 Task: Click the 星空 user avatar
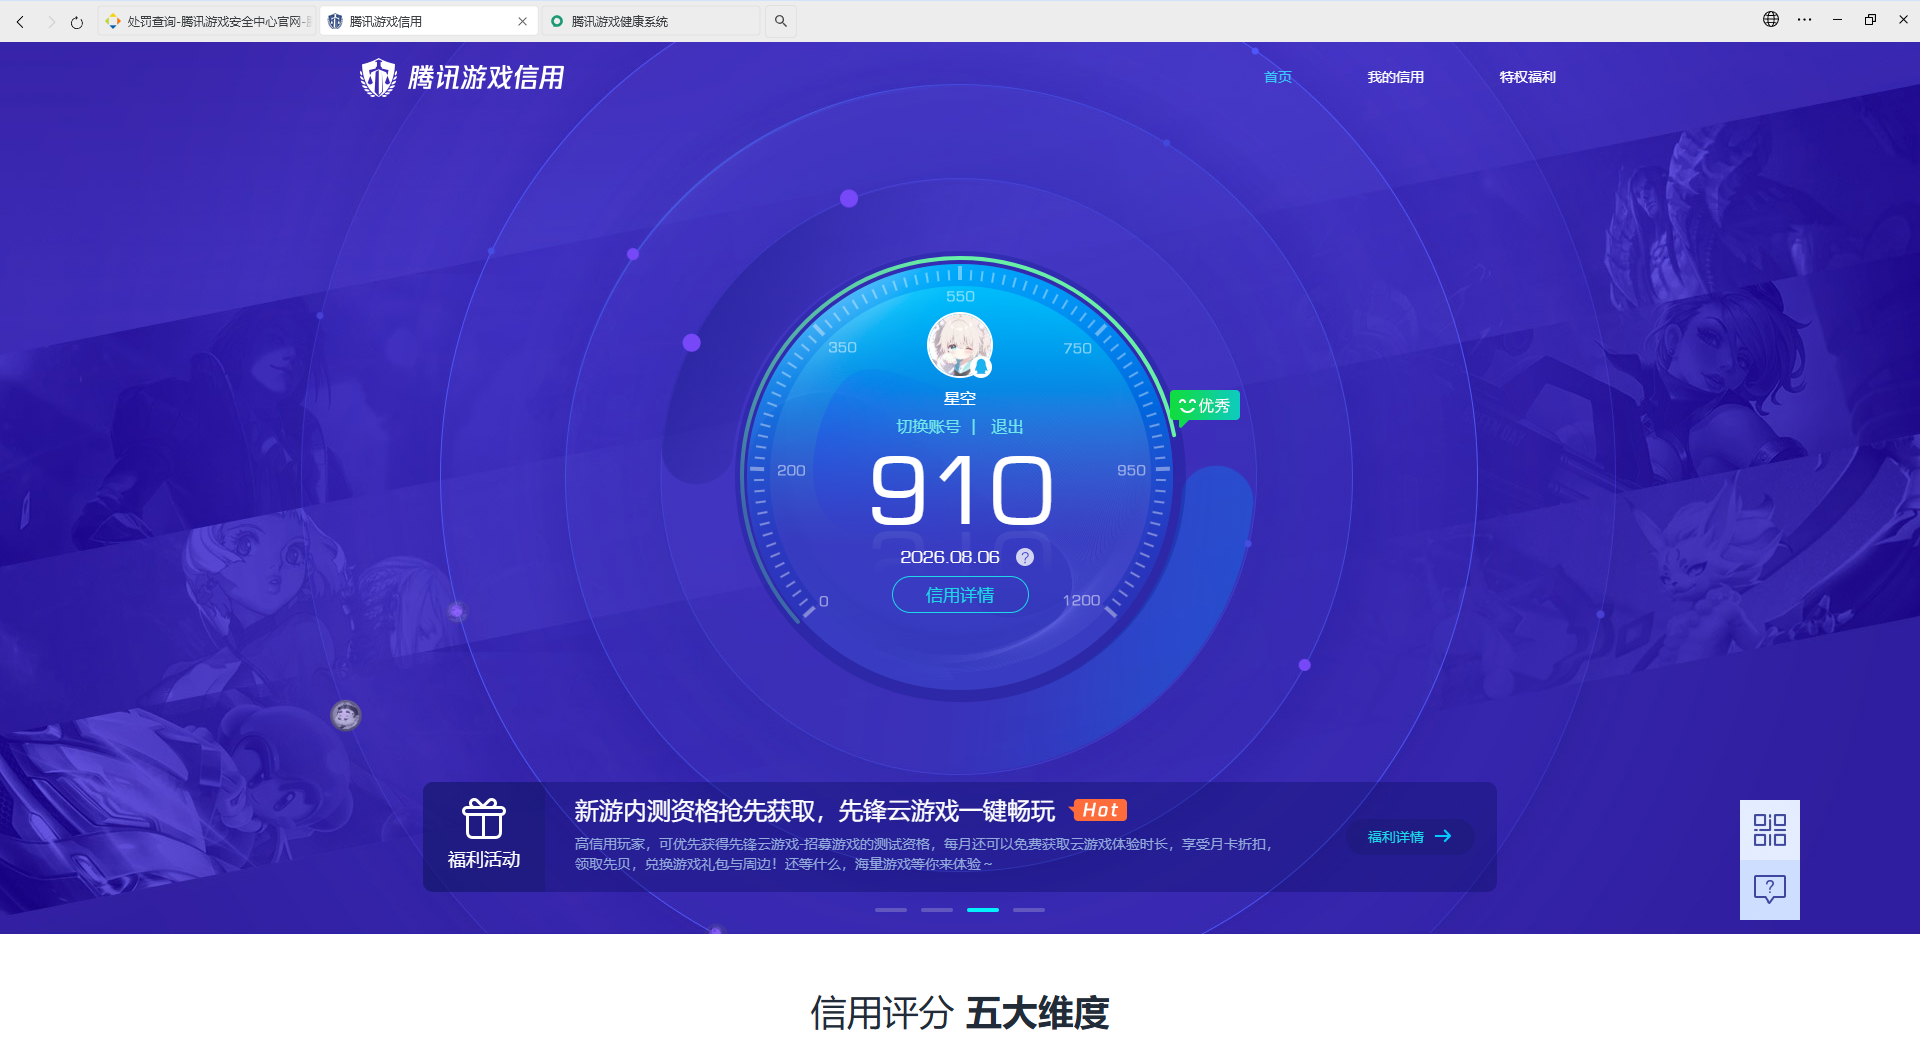[960, 345]
